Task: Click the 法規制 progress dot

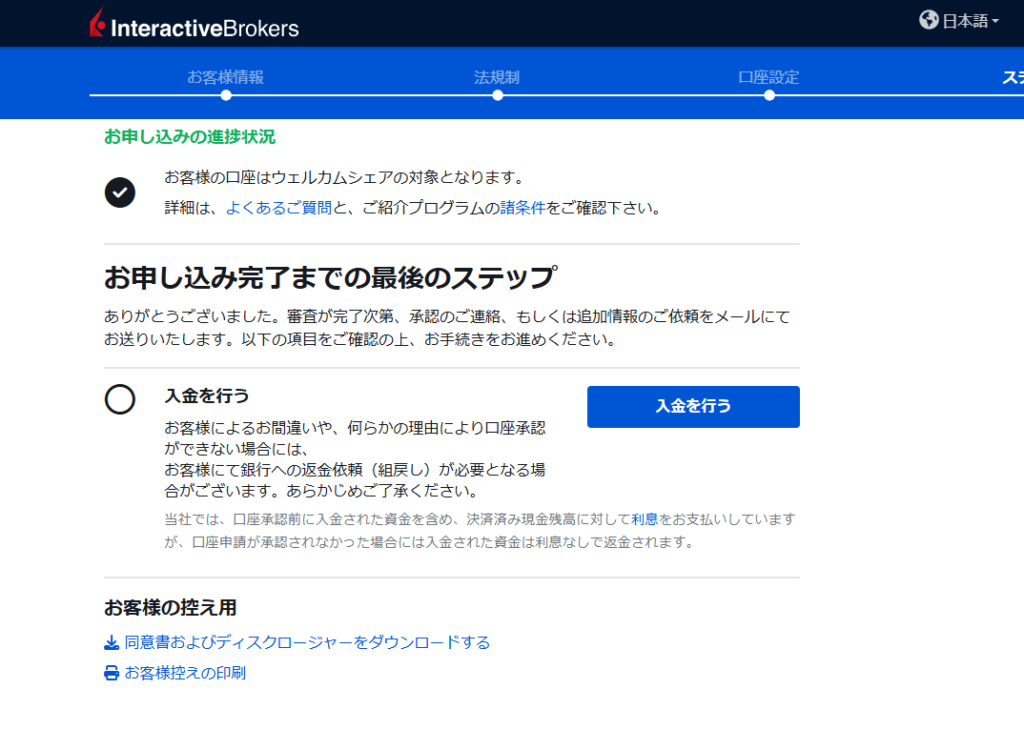Action: point(498,95)
